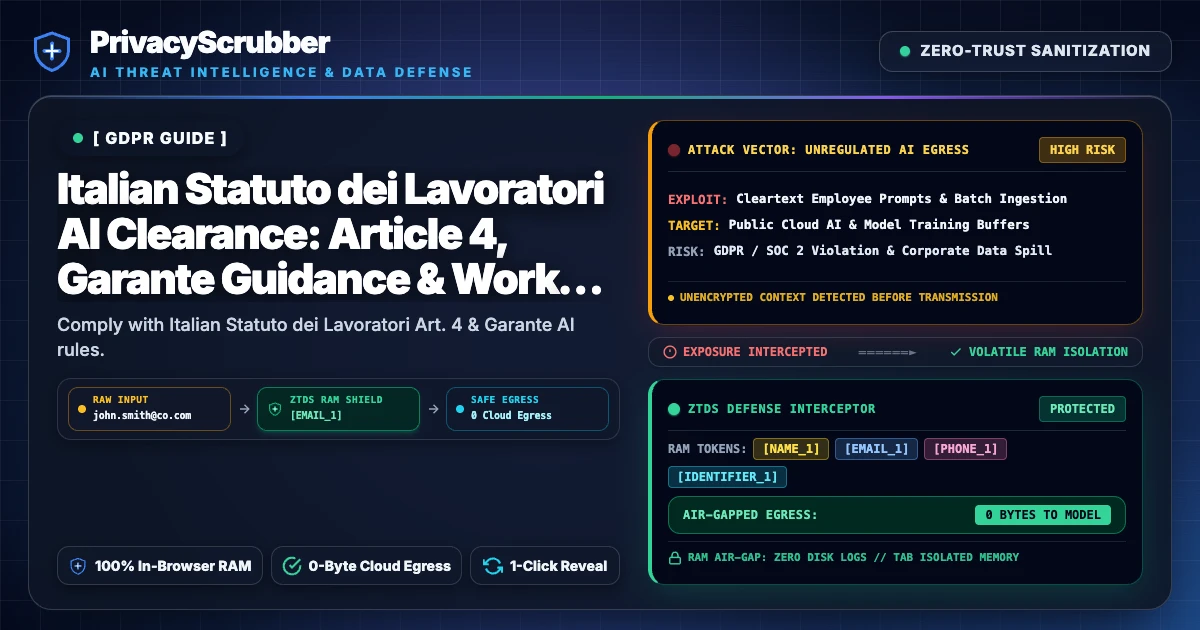Click the 0 Bytes To Model badge
This screenshot has width=1200, height=630.
point(1043,515)
